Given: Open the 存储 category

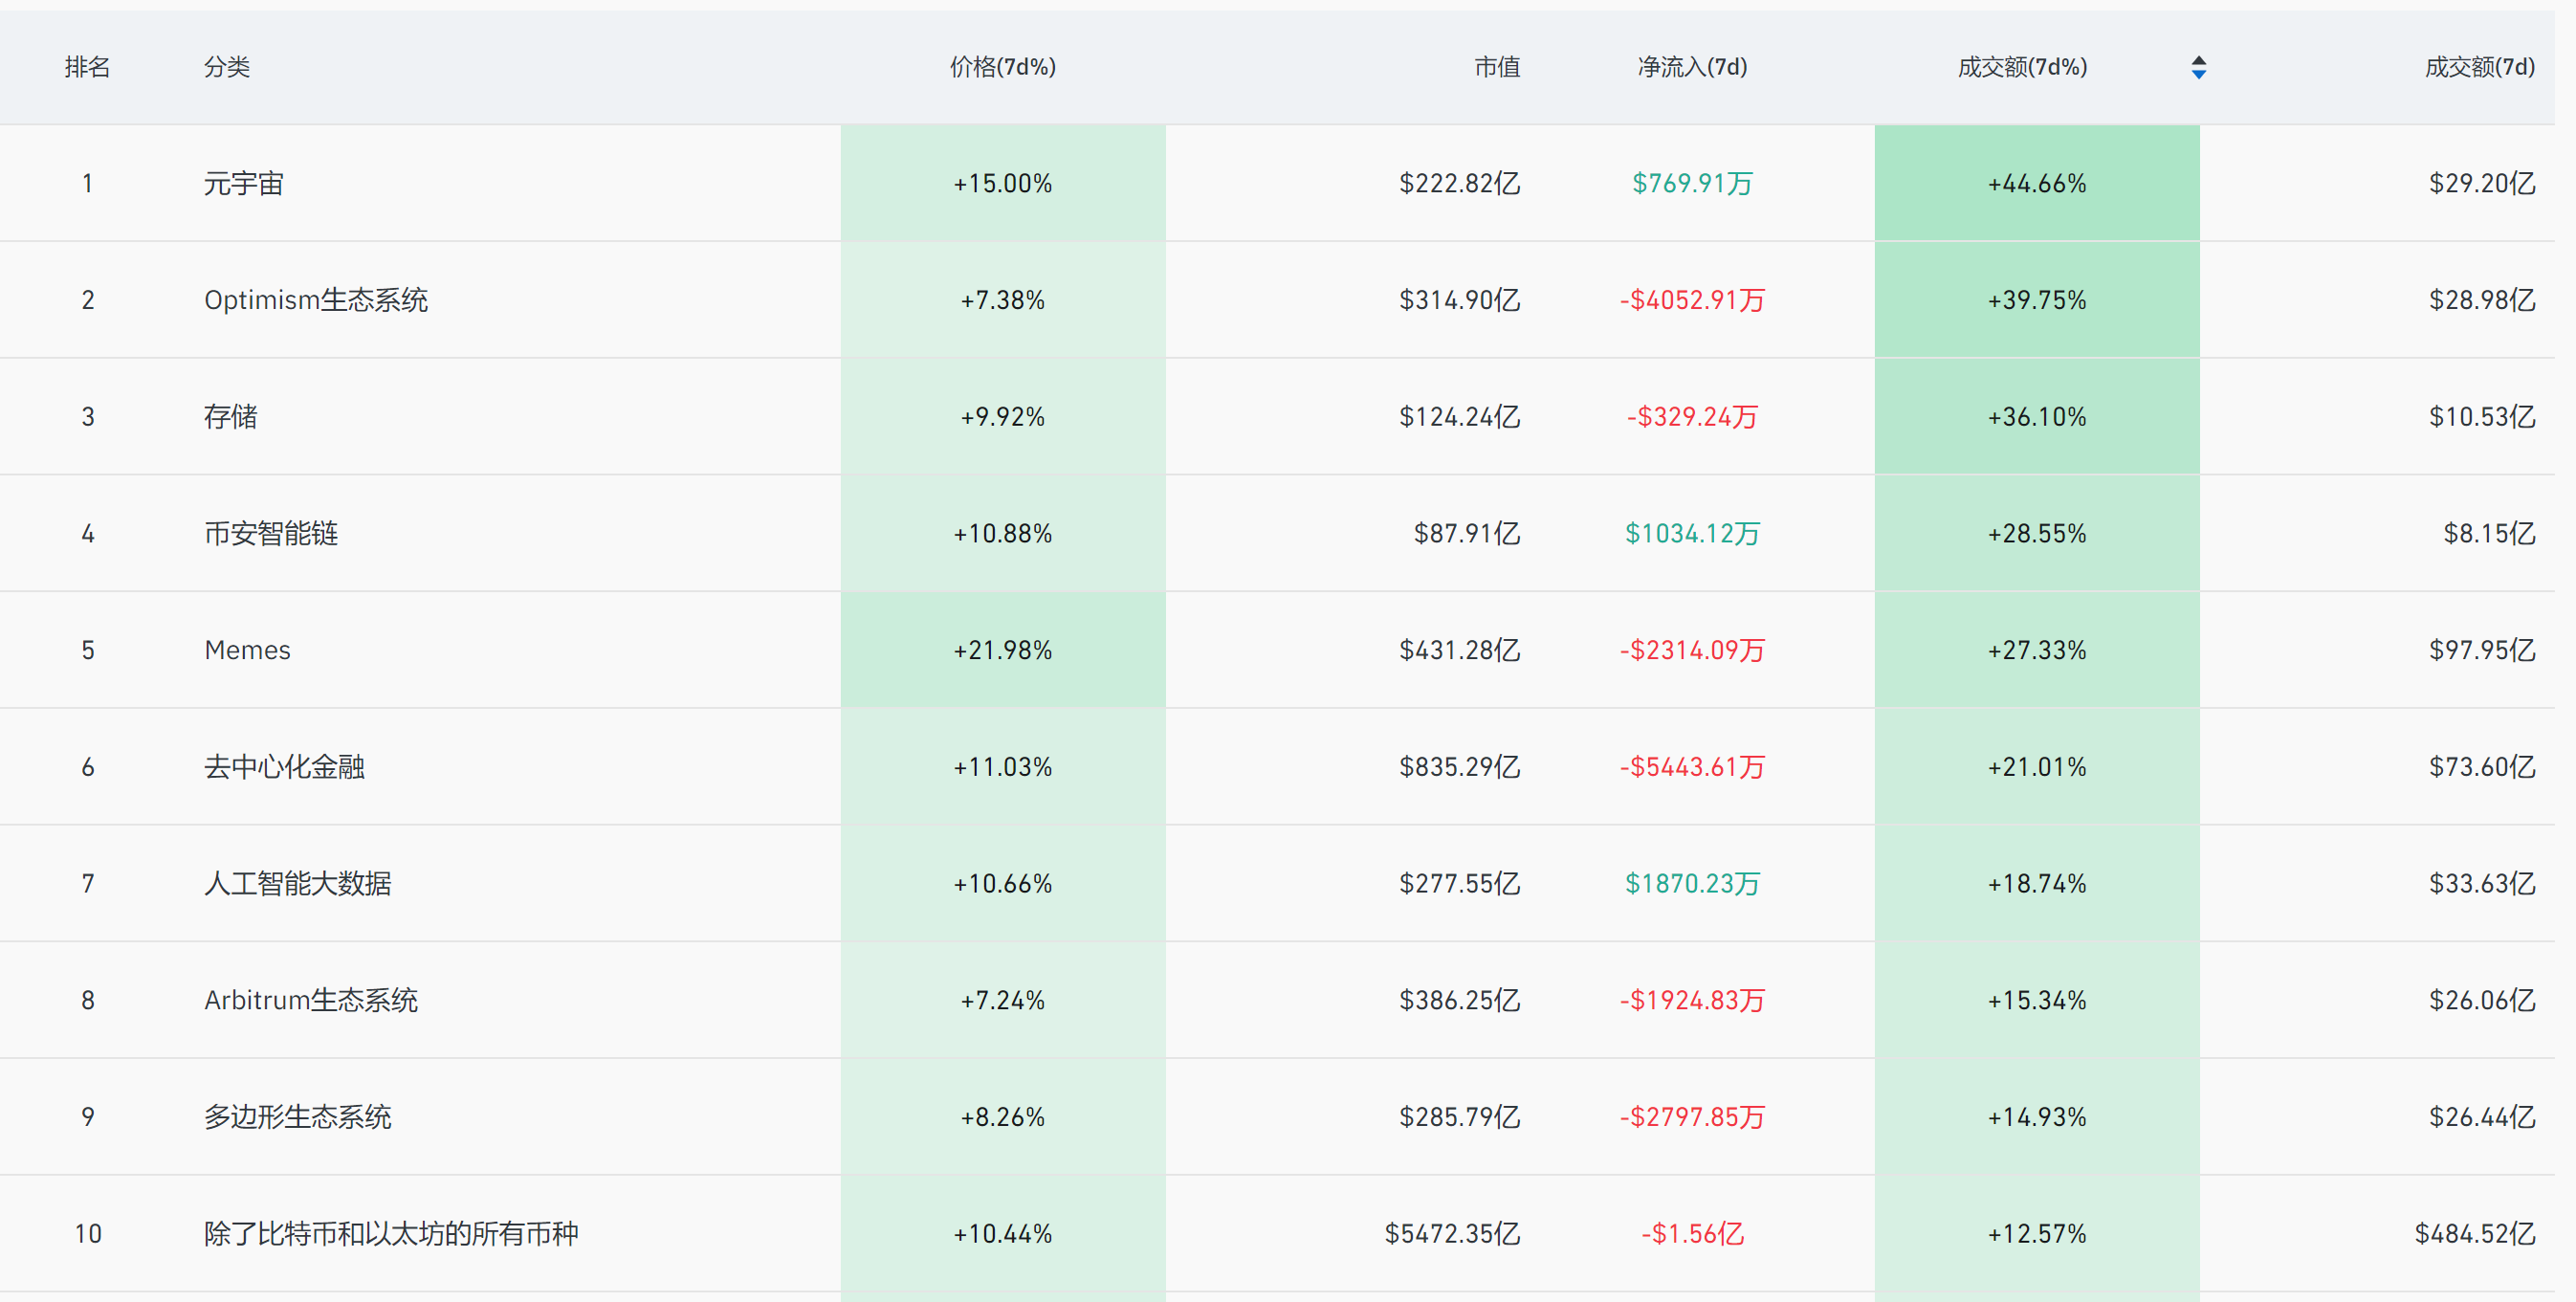Looking at the screenshot, I should pos(231,417).
